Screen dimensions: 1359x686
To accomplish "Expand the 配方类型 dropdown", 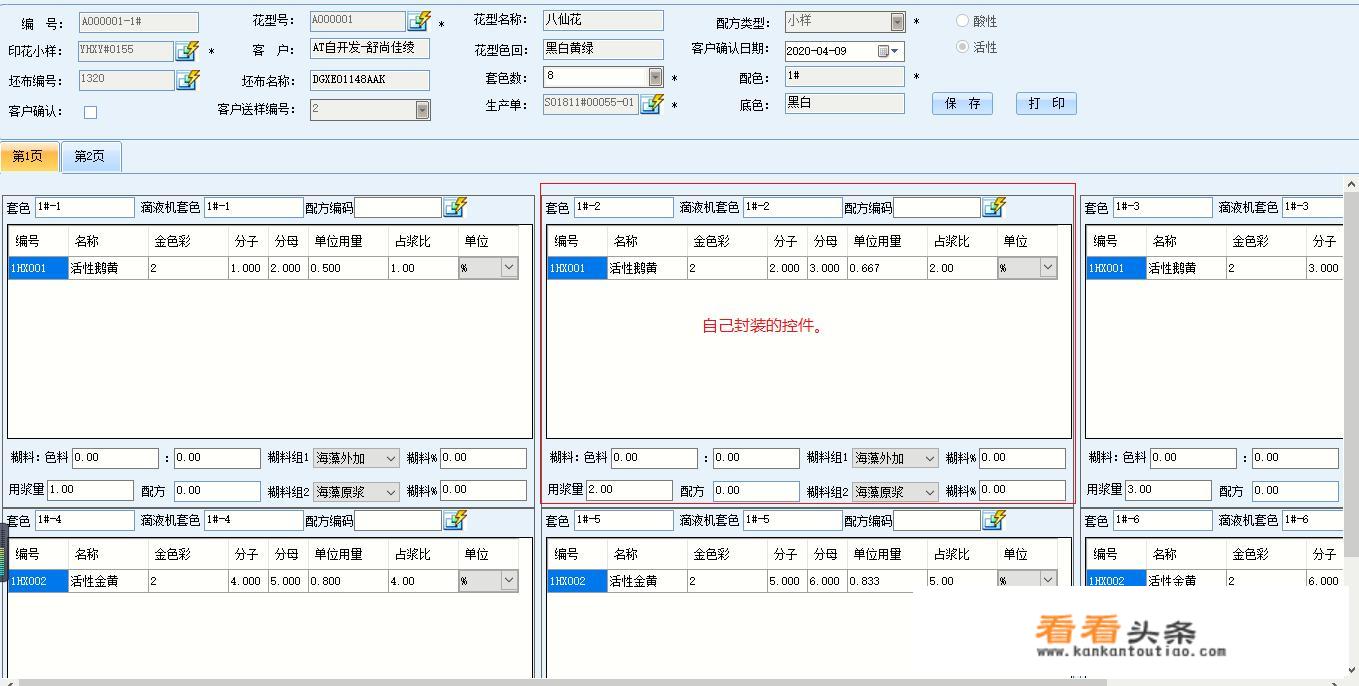I will pyautogui.click(x=897, y=21).
